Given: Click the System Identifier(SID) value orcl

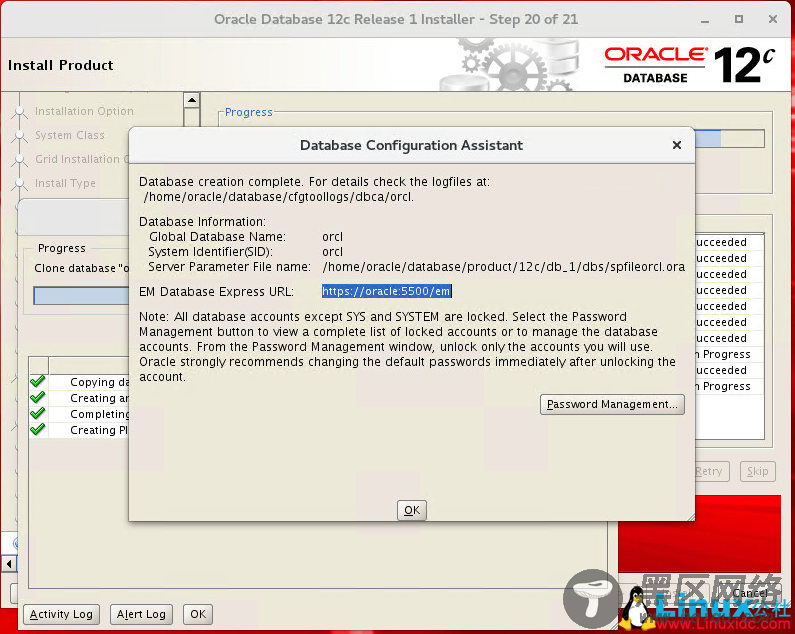Looking at the screenshot, I should [x=333, y=252].
